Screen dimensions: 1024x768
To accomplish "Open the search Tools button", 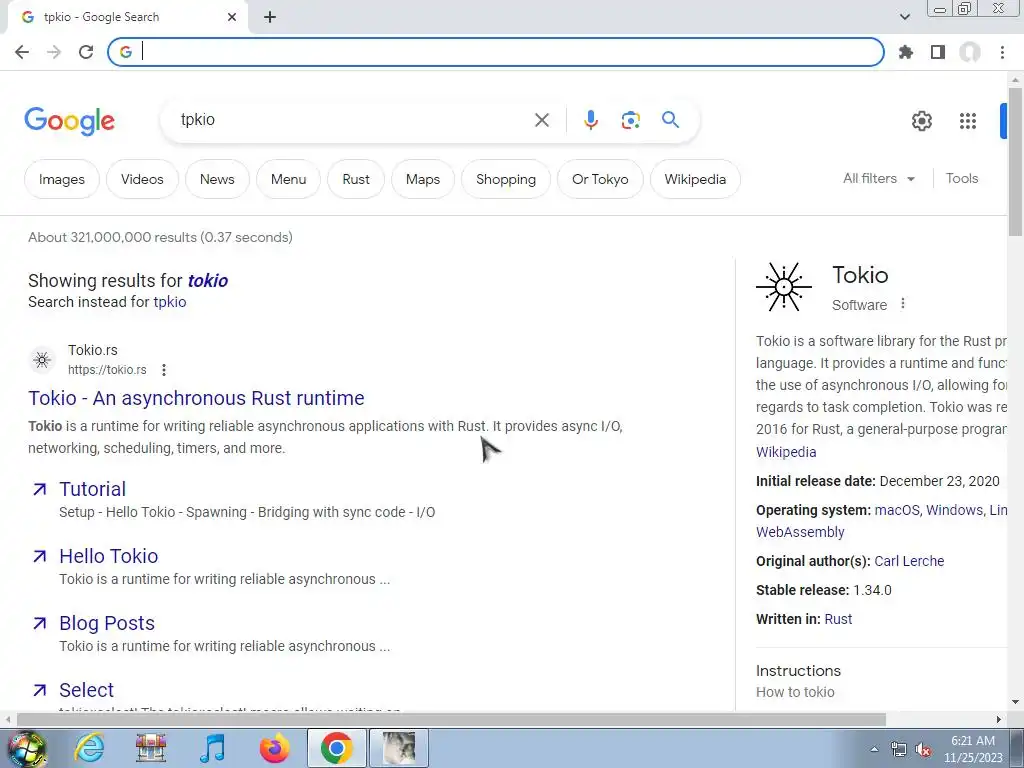I will [962, 178].
